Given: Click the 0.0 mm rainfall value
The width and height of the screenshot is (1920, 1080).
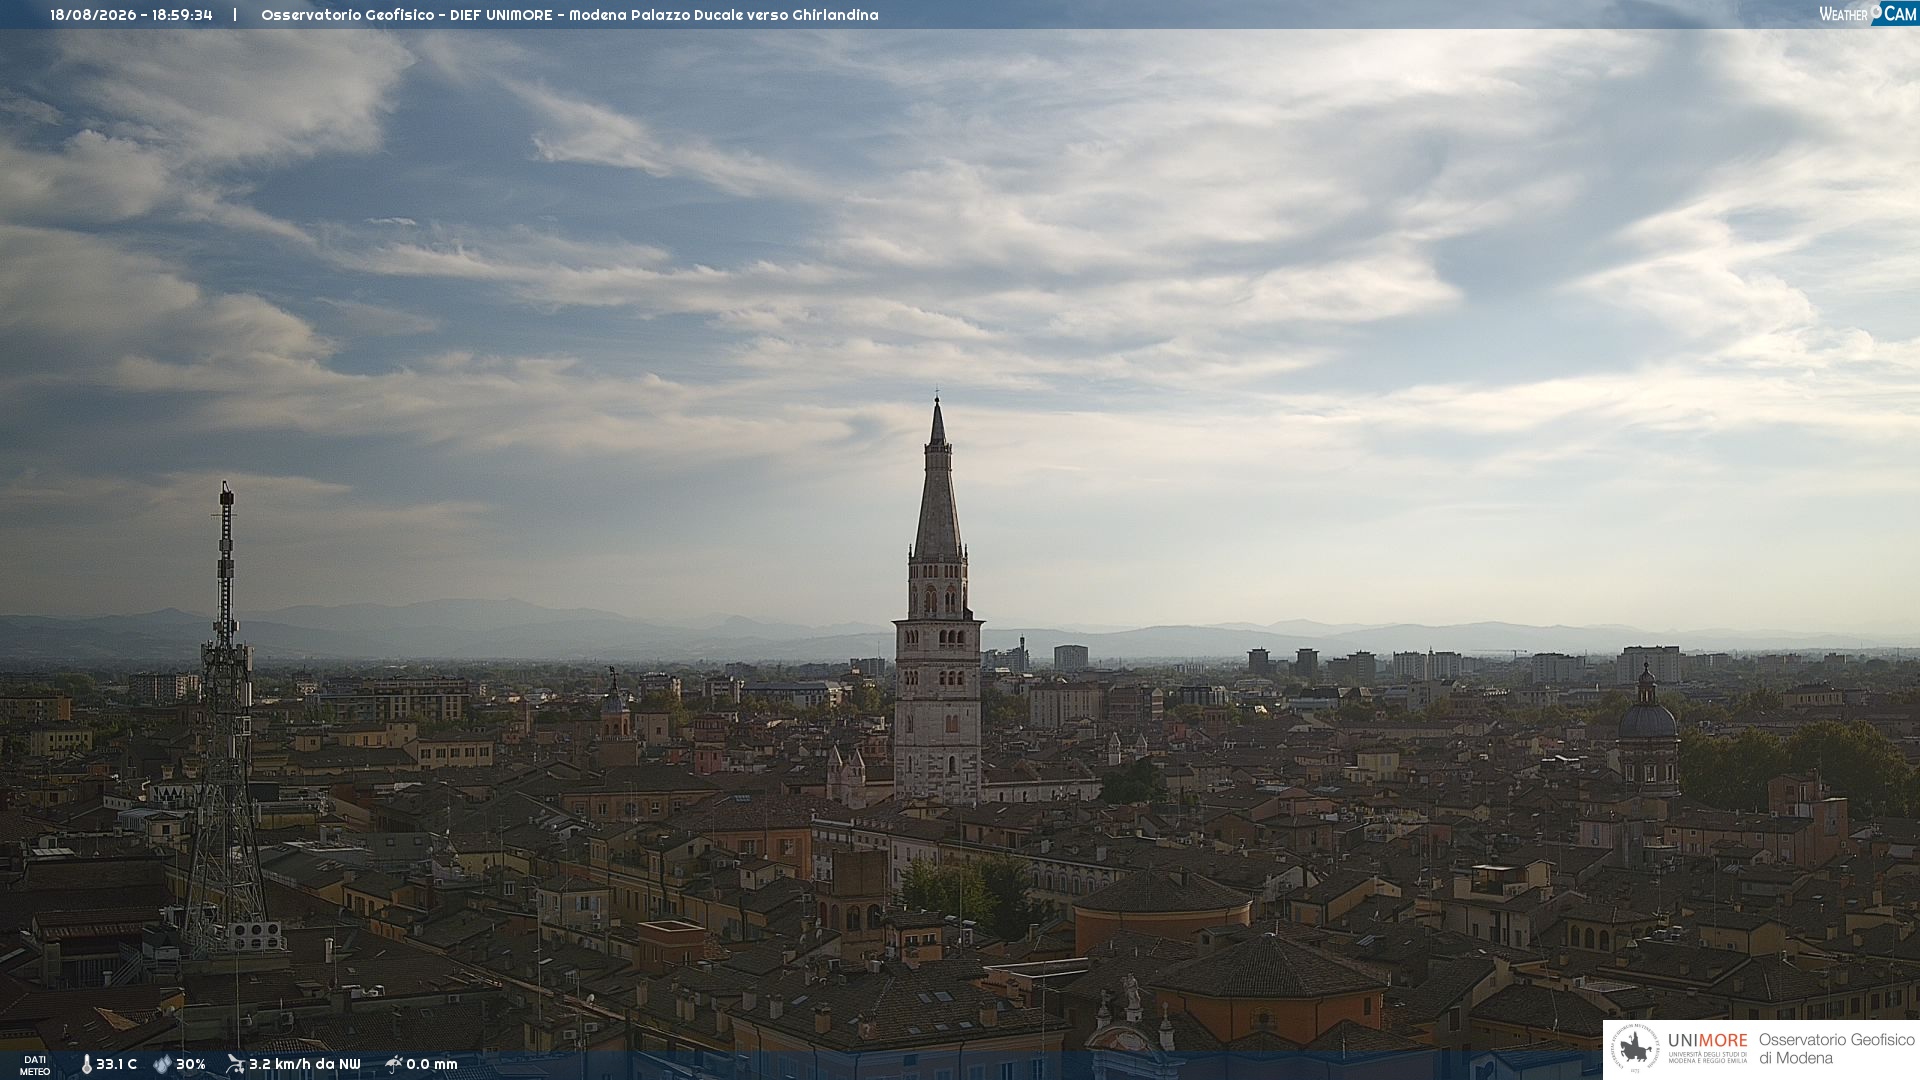Looking at the screenshot, I should click(432, 1064).
